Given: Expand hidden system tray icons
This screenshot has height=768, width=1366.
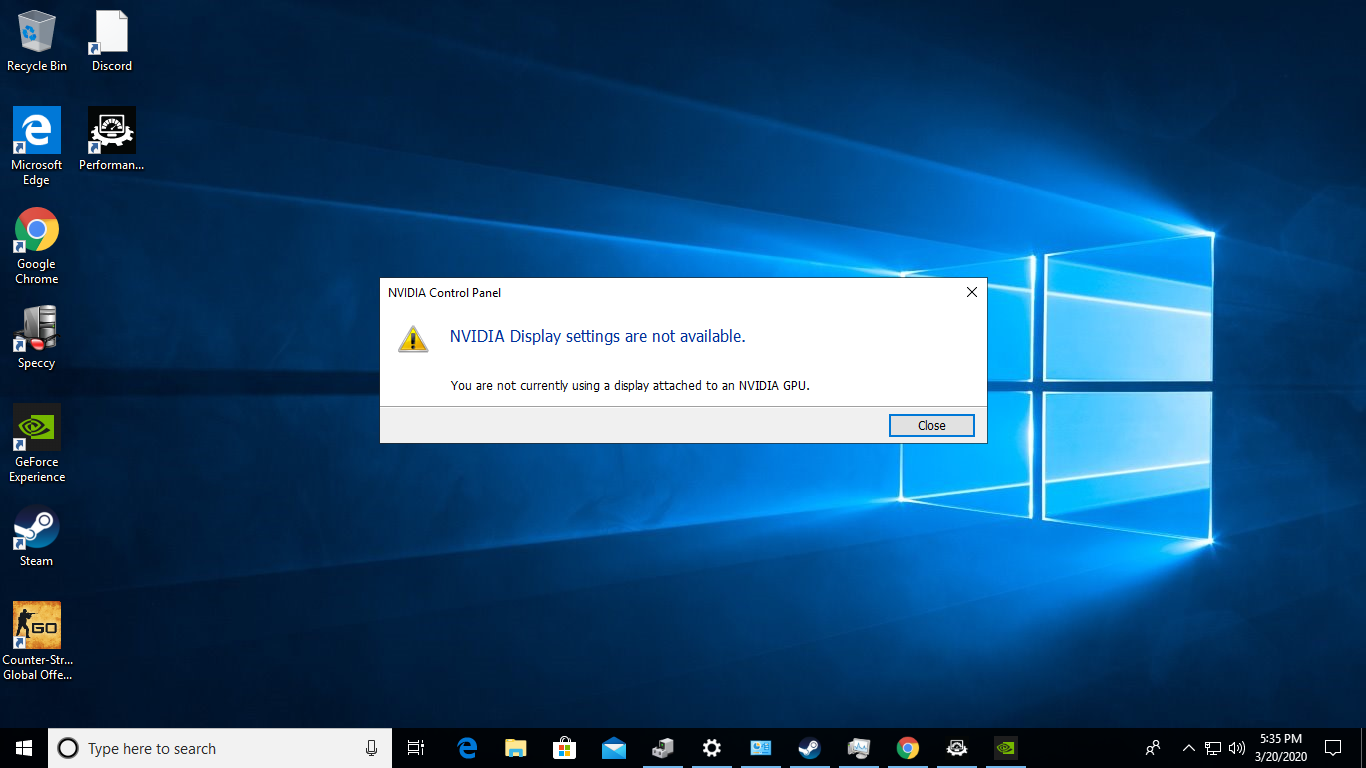Looking at the screenshot, I should [1189, 748].
